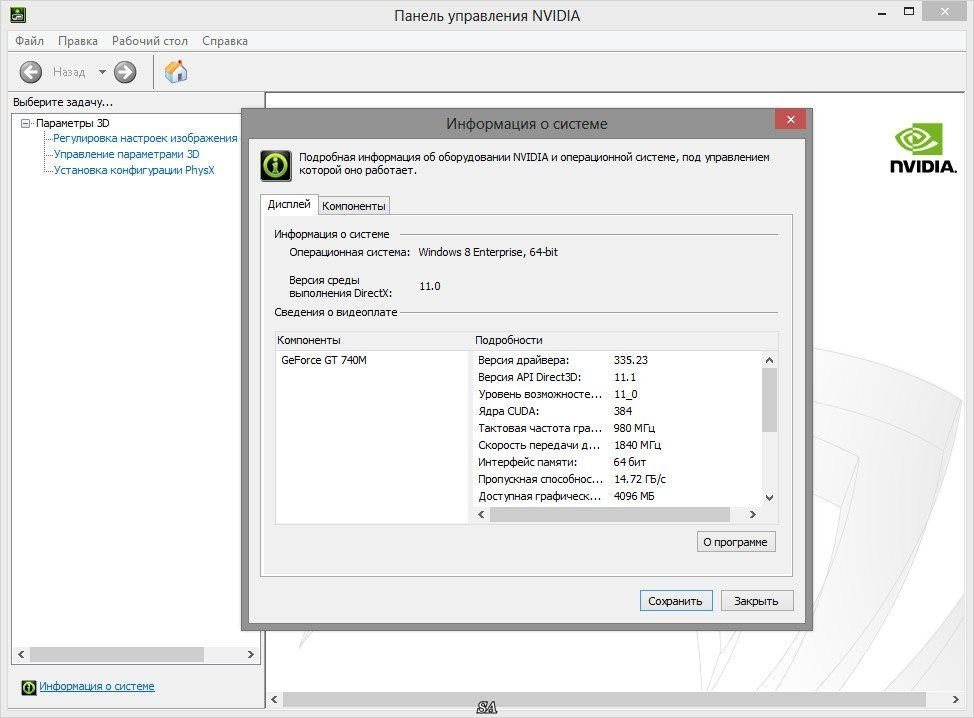Open the Home page house icon
The width and height of the screenshot is (974, 718).
click(x=176, y=71)
